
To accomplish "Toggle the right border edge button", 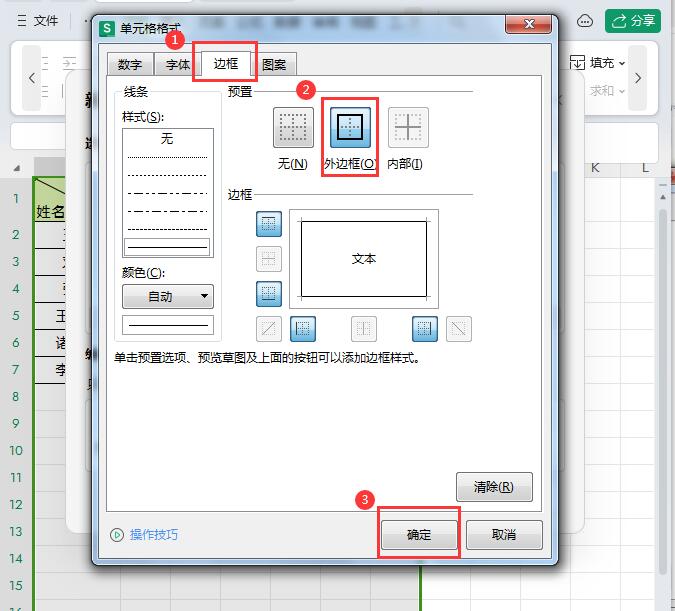I will pyautogui.click(x=425, y=329).
